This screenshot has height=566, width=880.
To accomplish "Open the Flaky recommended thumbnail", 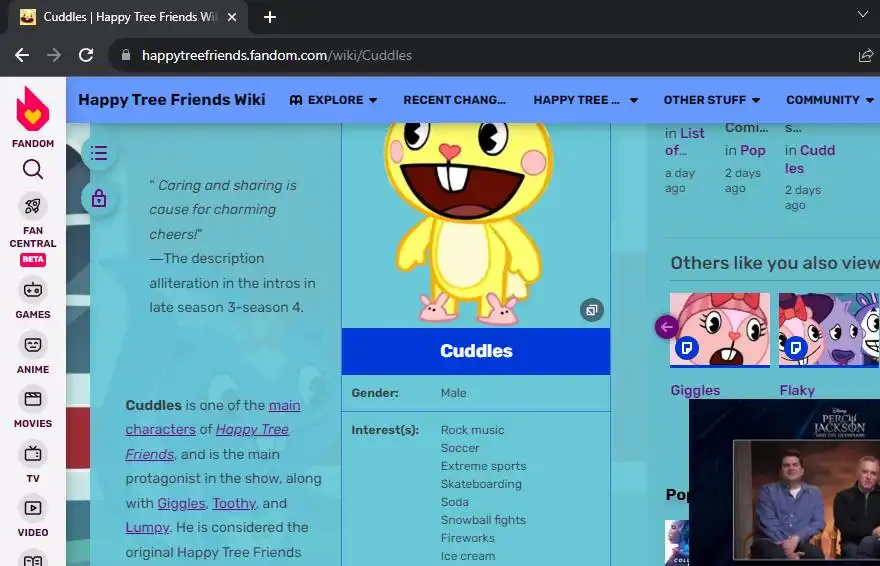I will [829, 330].
